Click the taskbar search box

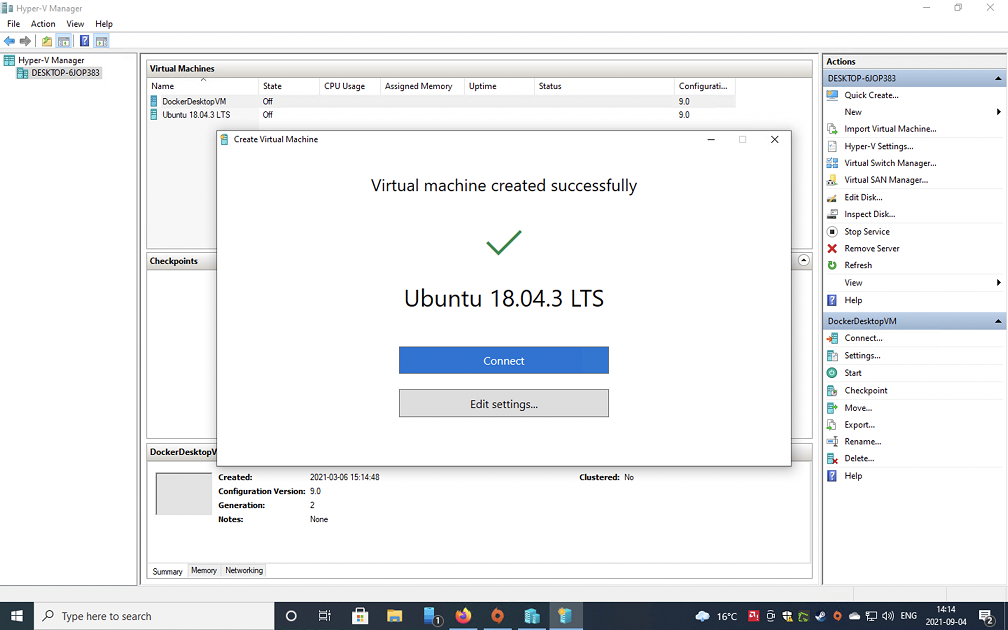point(154,616)
